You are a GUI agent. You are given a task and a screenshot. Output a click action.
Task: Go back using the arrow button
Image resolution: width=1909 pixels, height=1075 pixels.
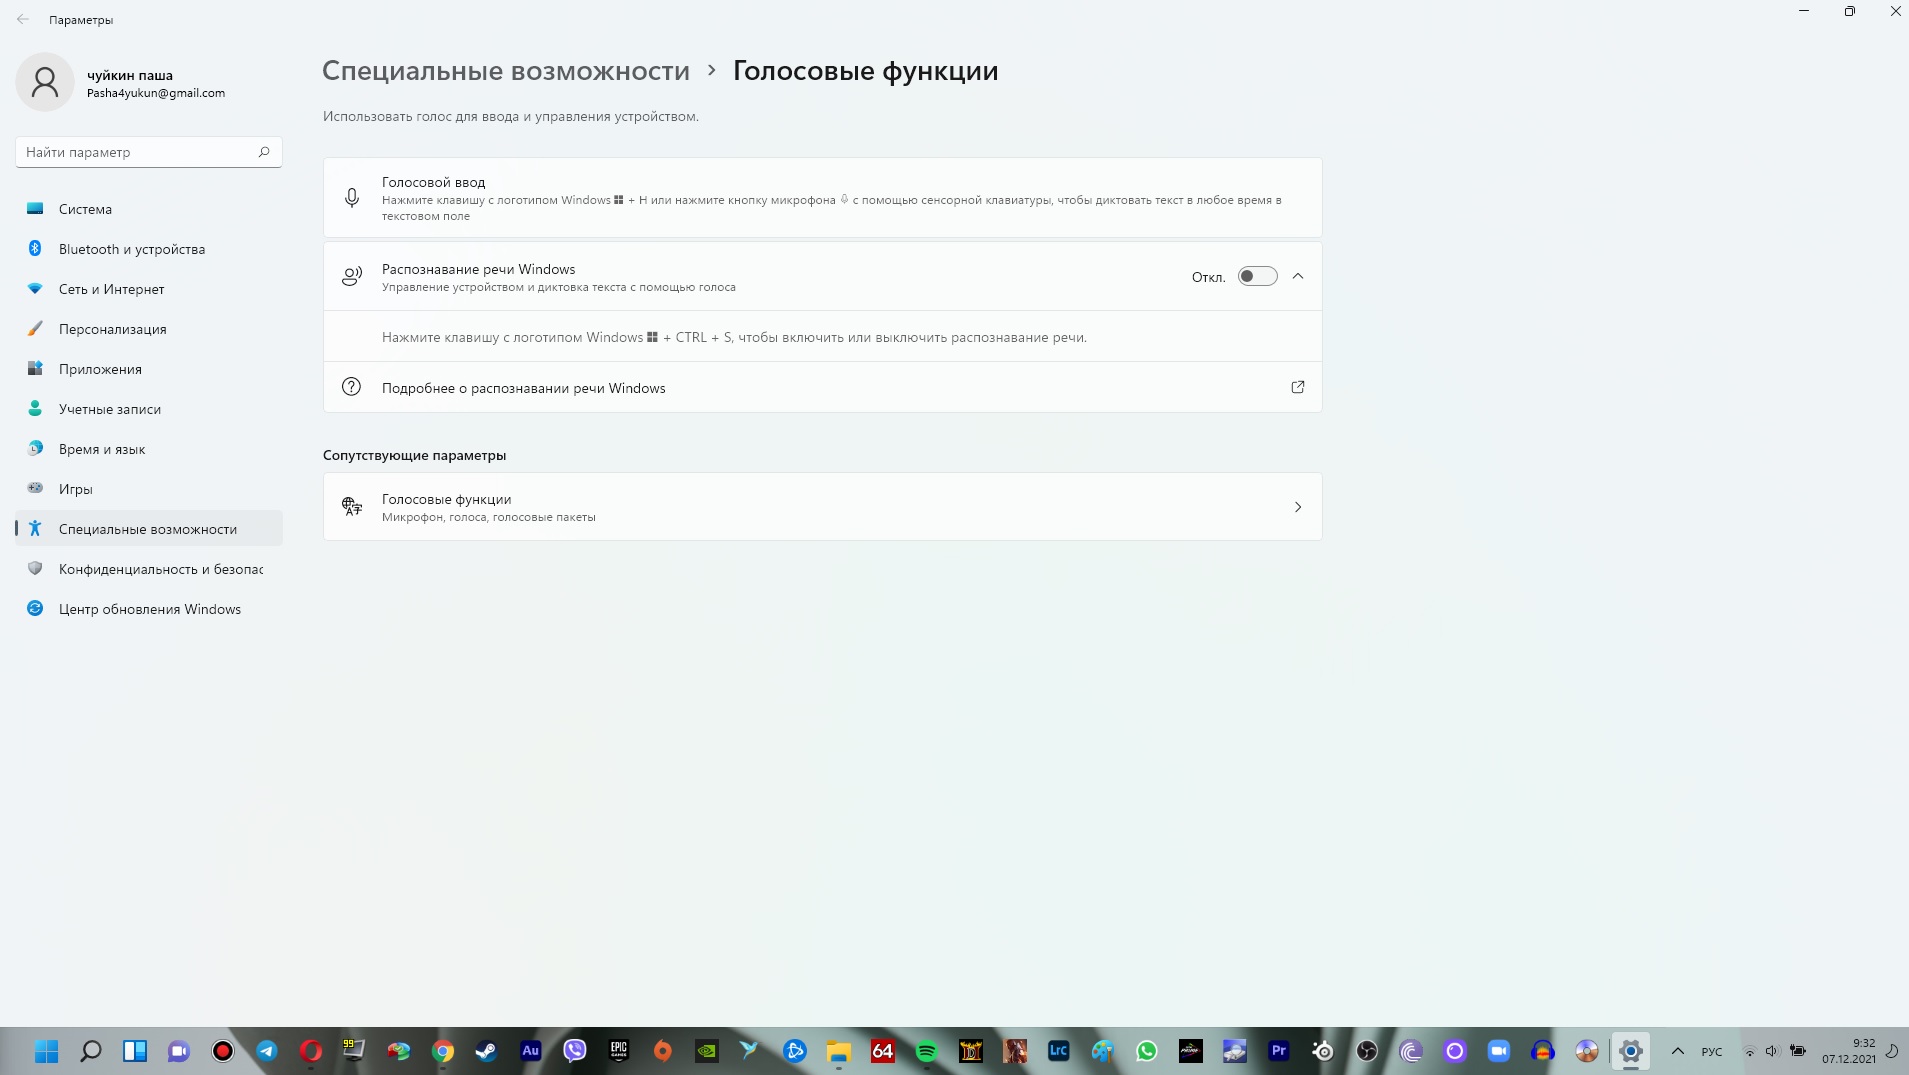pyautogui.click(x=22, y=19)
